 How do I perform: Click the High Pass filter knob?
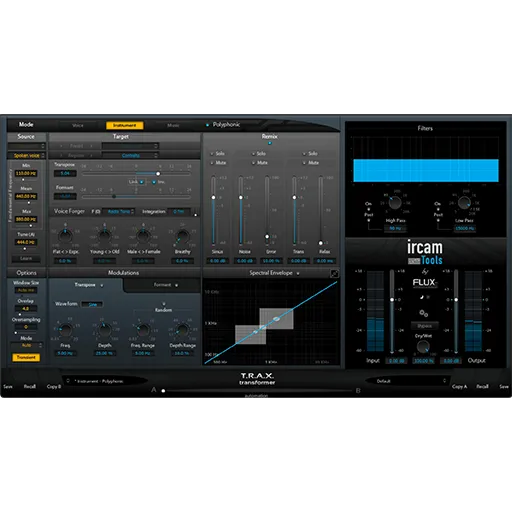pyautogui.click(x=395, y=203)
